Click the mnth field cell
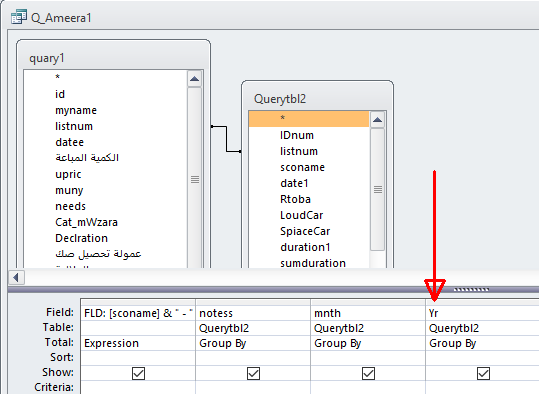The height and width of the screenshot is (394, 539). [x=368, y=313]
